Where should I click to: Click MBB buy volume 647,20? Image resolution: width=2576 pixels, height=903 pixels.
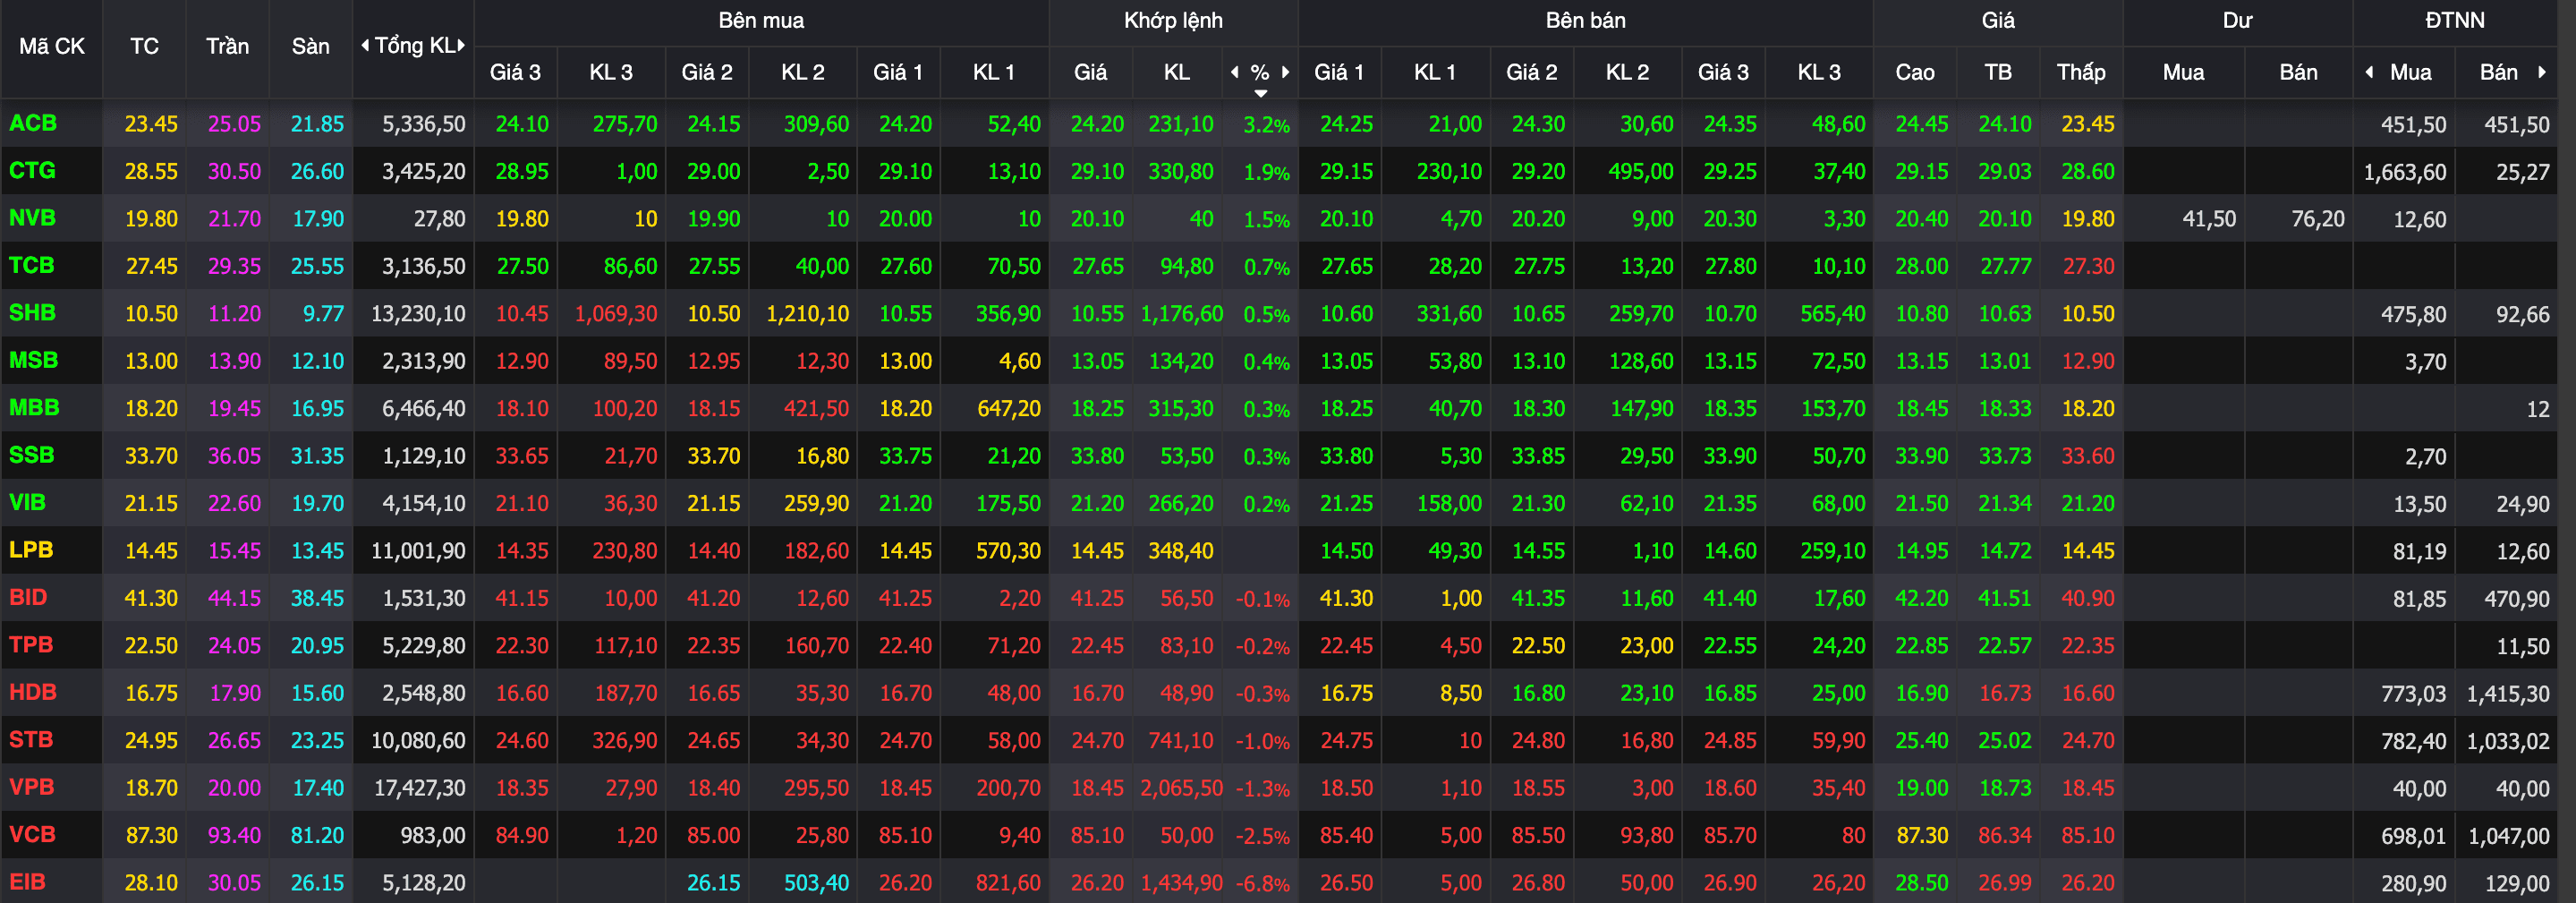[1008, 409]
